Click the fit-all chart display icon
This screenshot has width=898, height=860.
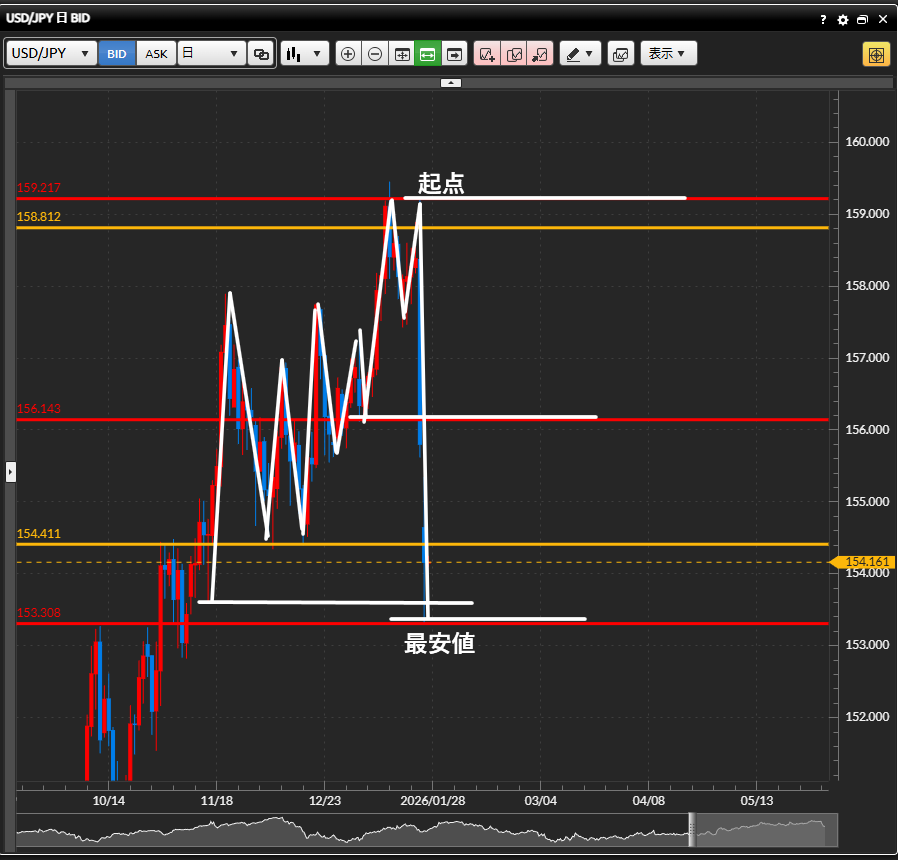click(402, 54)
